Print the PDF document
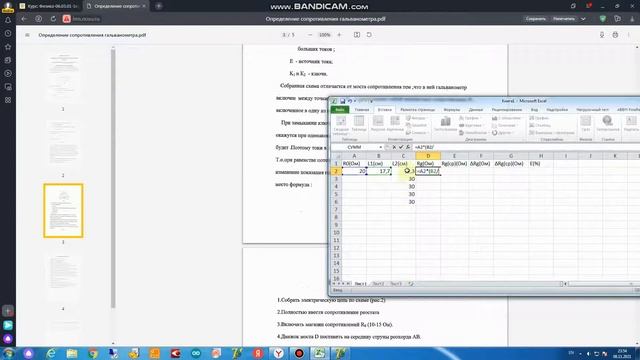The width and height of the screenshot is (640, 360). click(x=615, y=35)
